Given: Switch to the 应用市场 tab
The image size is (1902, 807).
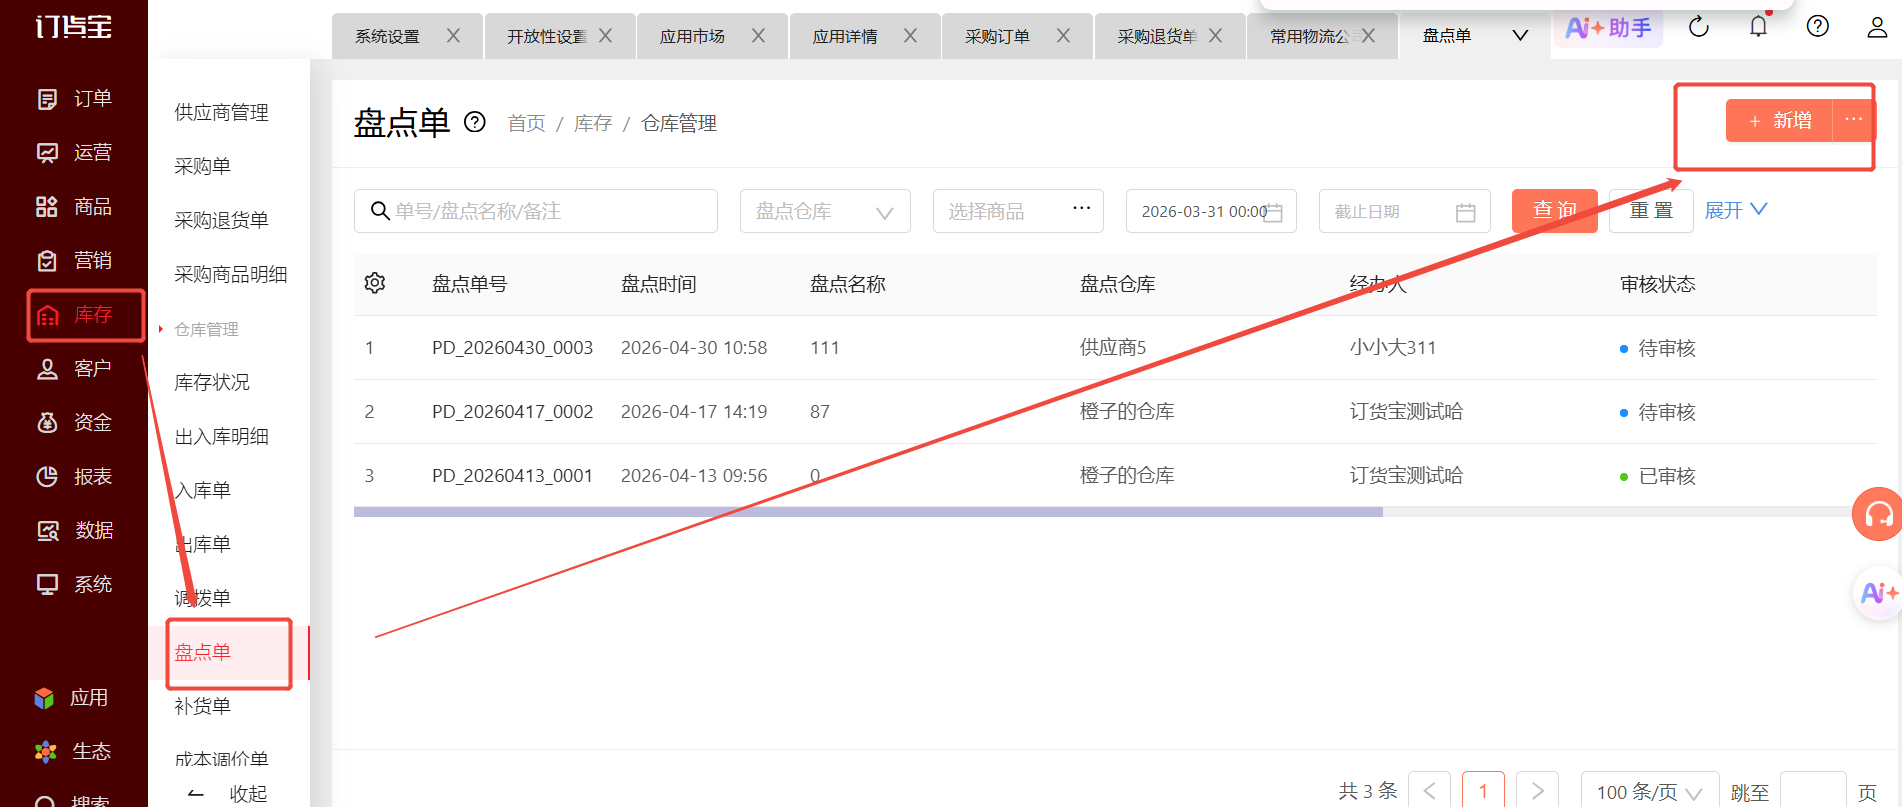Looking at the screenshot, I should [x=692, y=36].
